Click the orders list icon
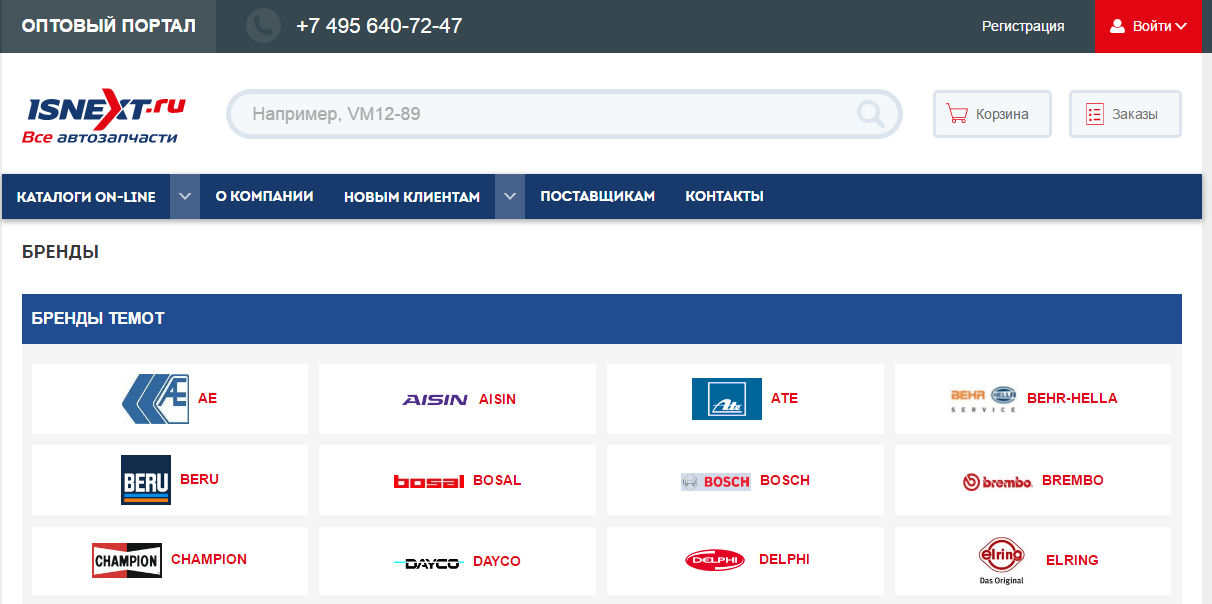Screen dimensions: 1212x604 pos(1094,114)
